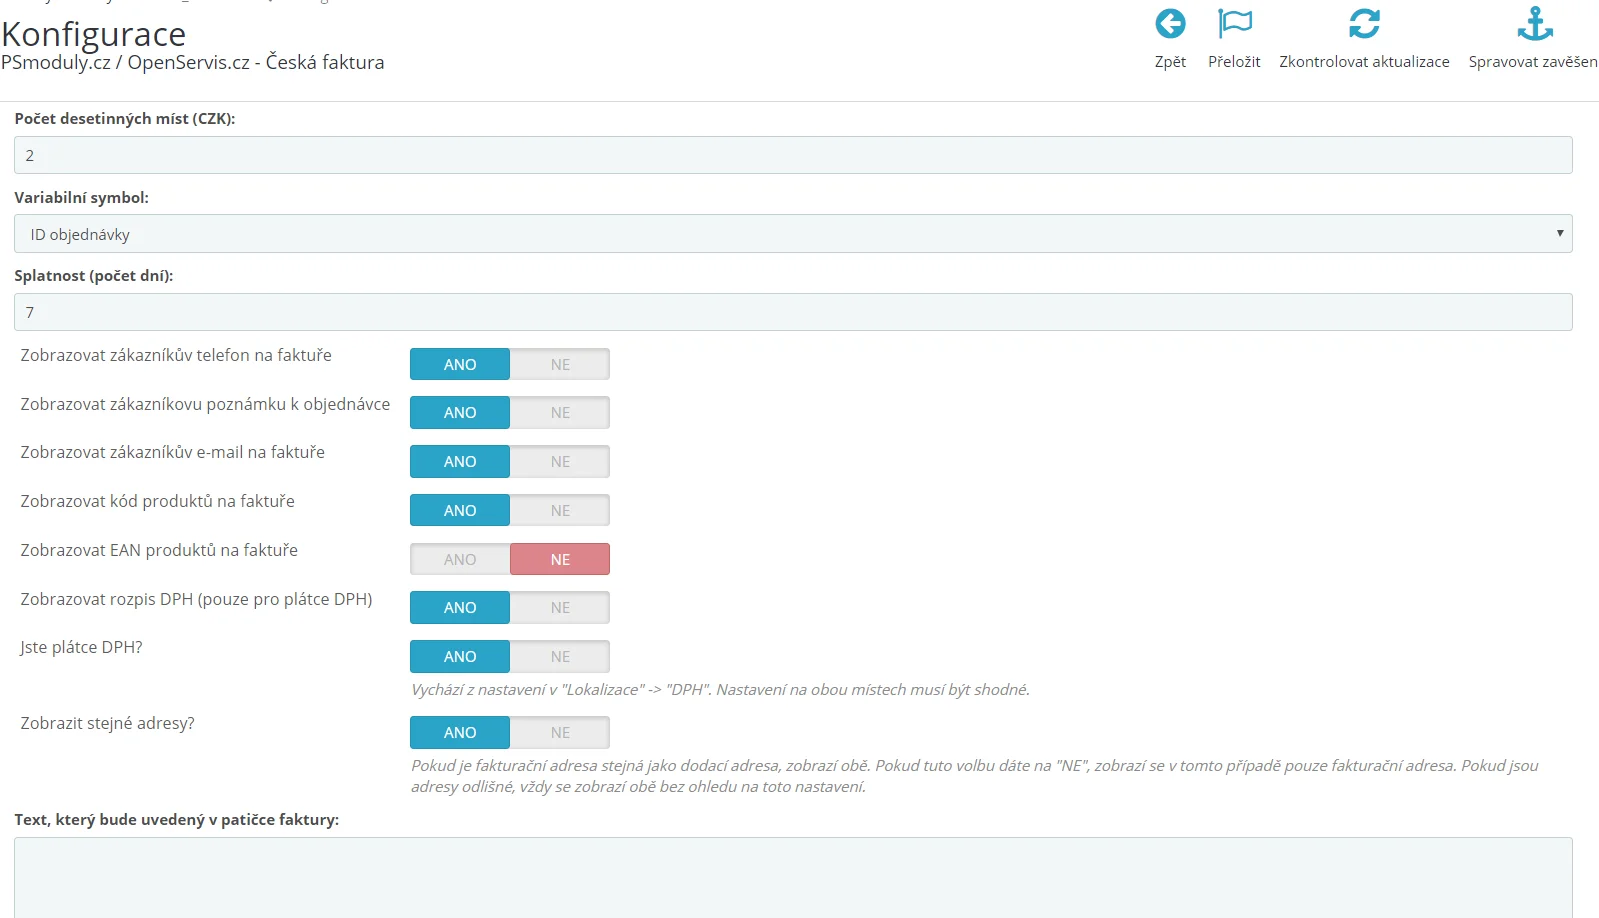Screen dimensions: 1599x918
Task: Click the red NE button for EAN produktů
Action: tap(560, 560)
